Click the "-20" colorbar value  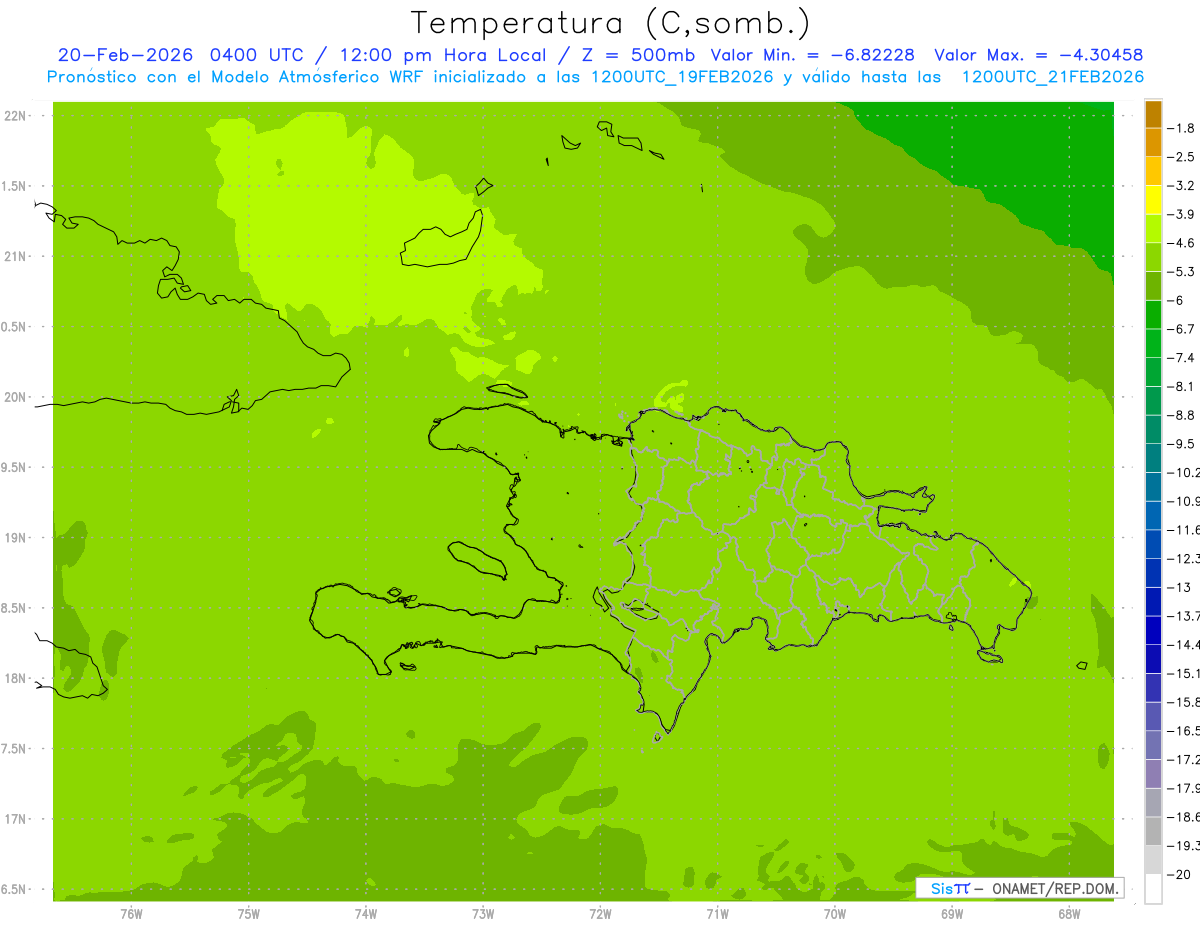pos(1179,875)
